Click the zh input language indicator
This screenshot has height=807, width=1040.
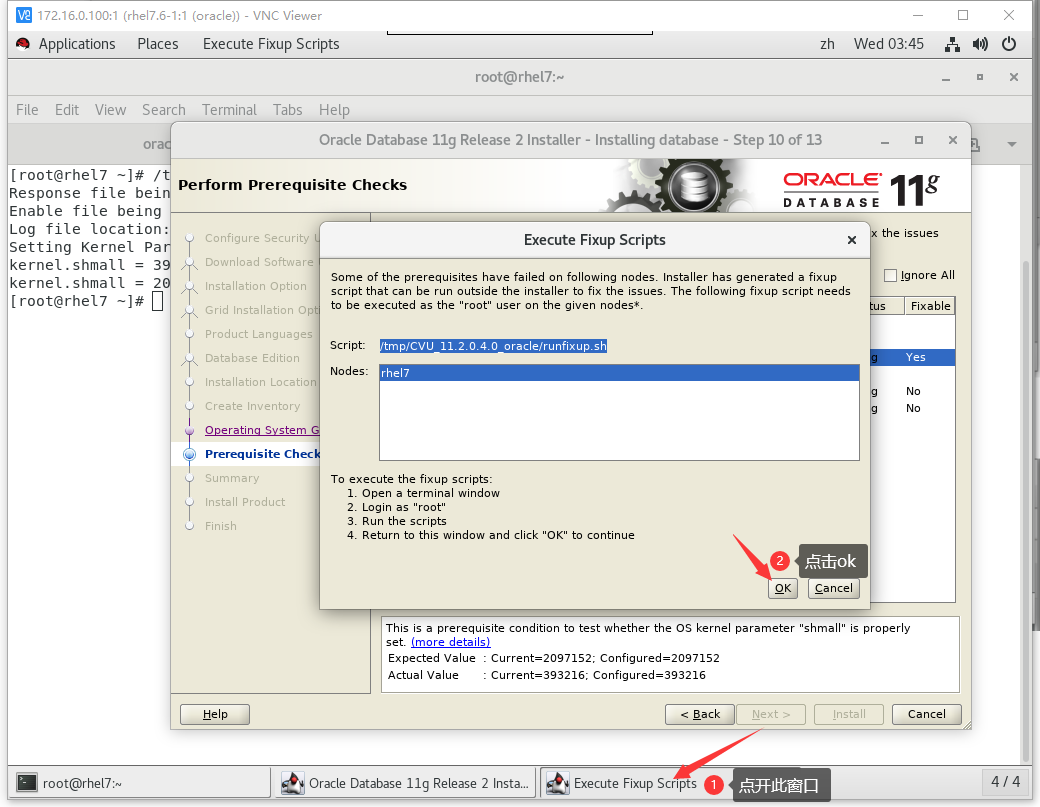click(x=827, y=44)
